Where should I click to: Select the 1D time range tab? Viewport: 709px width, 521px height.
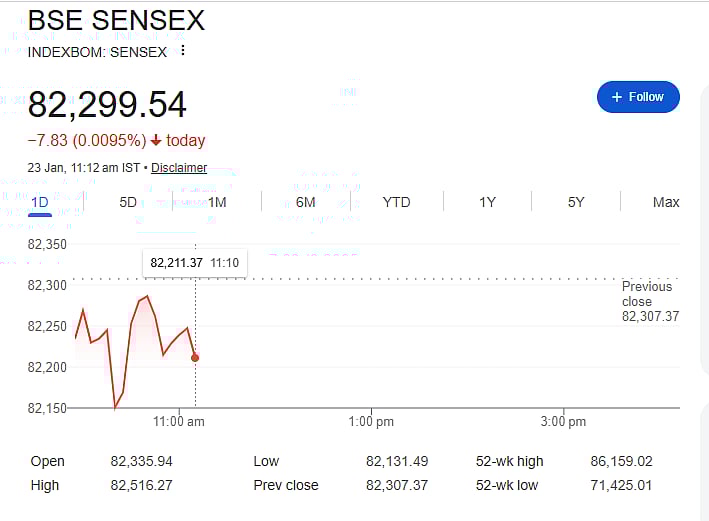[x=39, y=202]
